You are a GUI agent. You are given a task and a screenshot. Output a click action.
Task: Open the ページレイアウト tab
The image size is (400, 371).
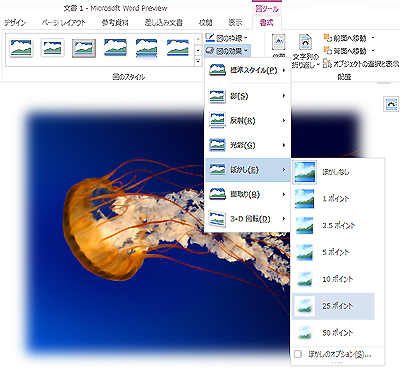point(63,22)
